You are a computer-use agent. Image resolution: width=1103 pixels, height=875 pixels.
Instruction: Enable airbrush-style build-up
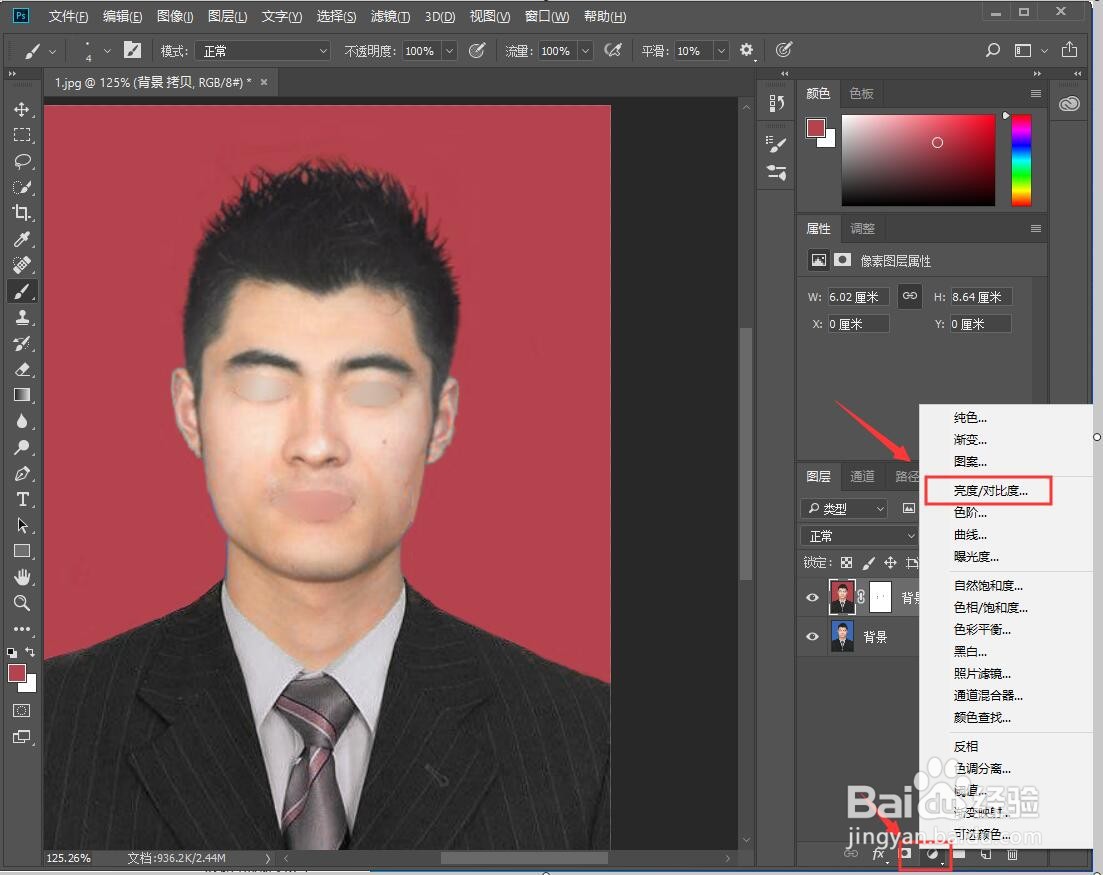[613, 51]
